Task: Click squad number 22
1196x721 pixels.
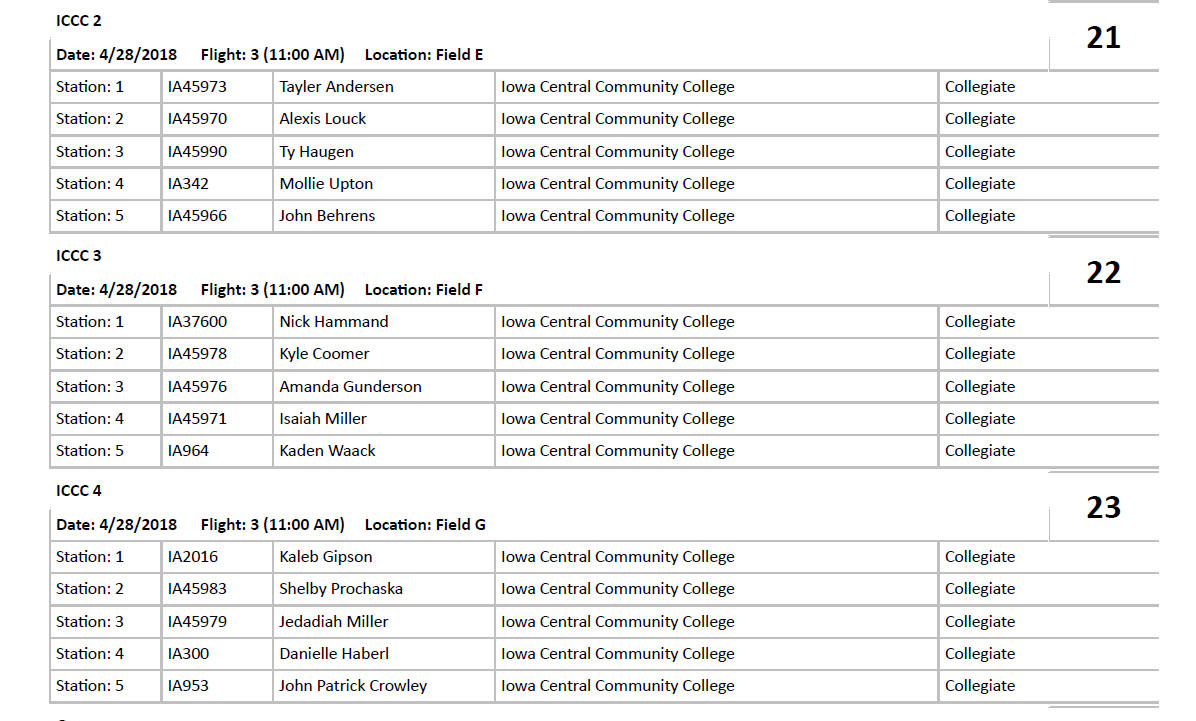Action: 1103,273
